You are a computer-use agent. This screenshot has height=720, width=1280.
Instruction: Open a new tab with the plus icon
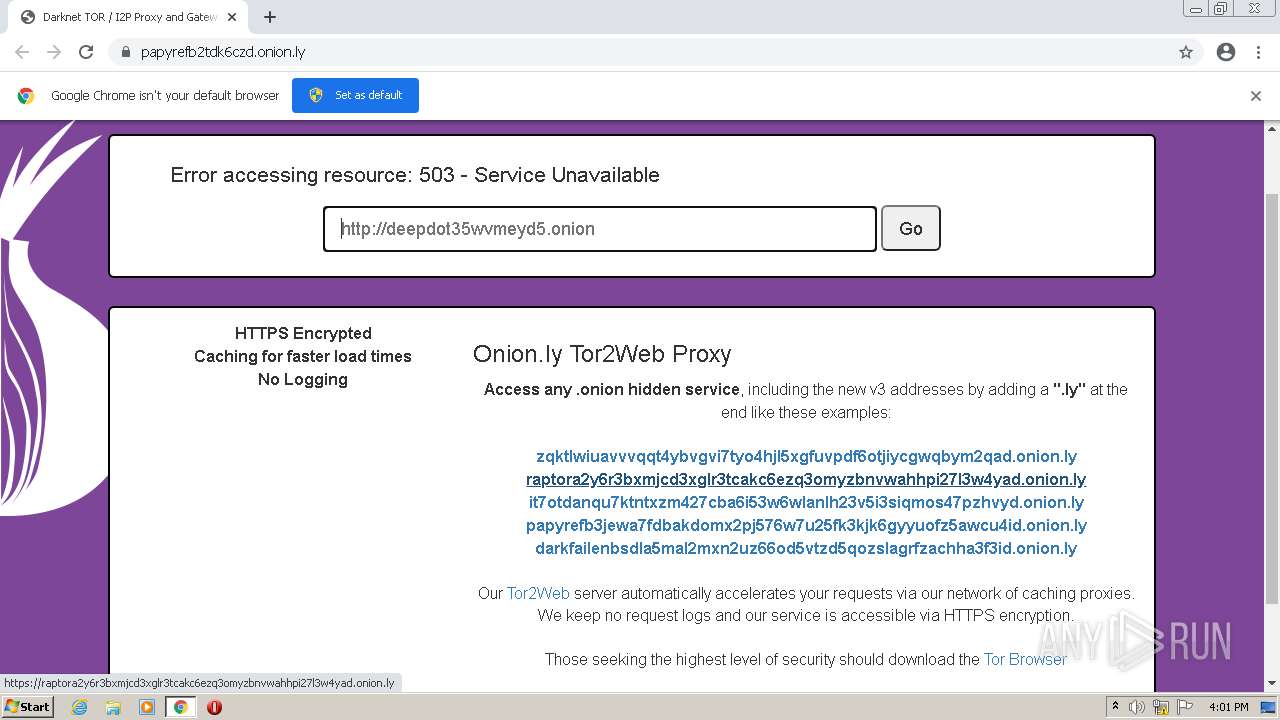(x=270, y=17)
